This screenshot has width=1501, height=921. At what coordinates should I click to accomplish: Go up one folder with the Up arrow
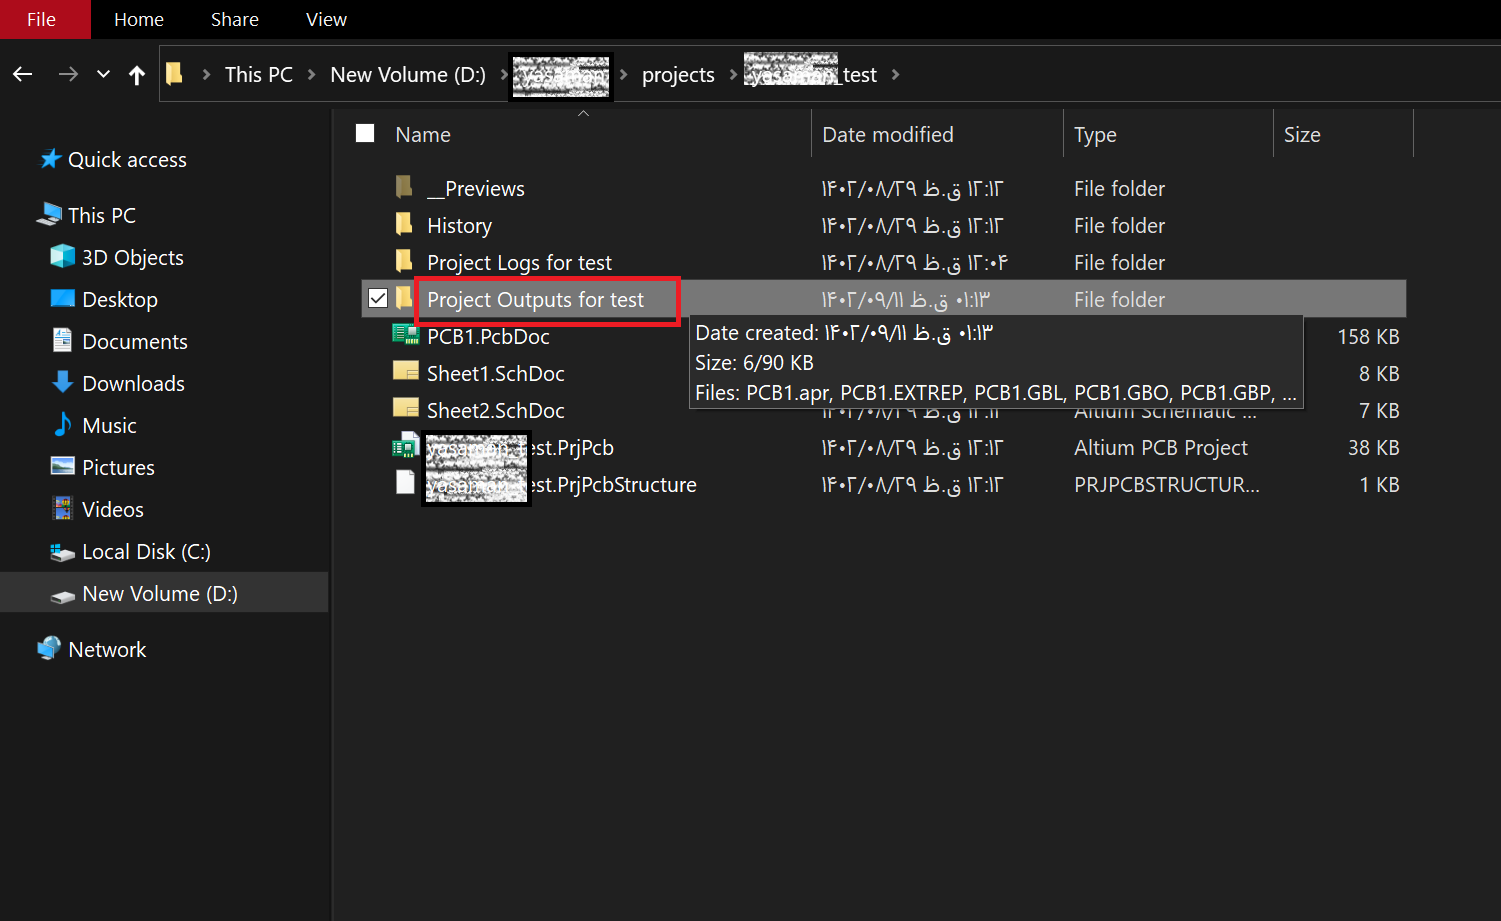pyautogui.click(x=137, y=74)
